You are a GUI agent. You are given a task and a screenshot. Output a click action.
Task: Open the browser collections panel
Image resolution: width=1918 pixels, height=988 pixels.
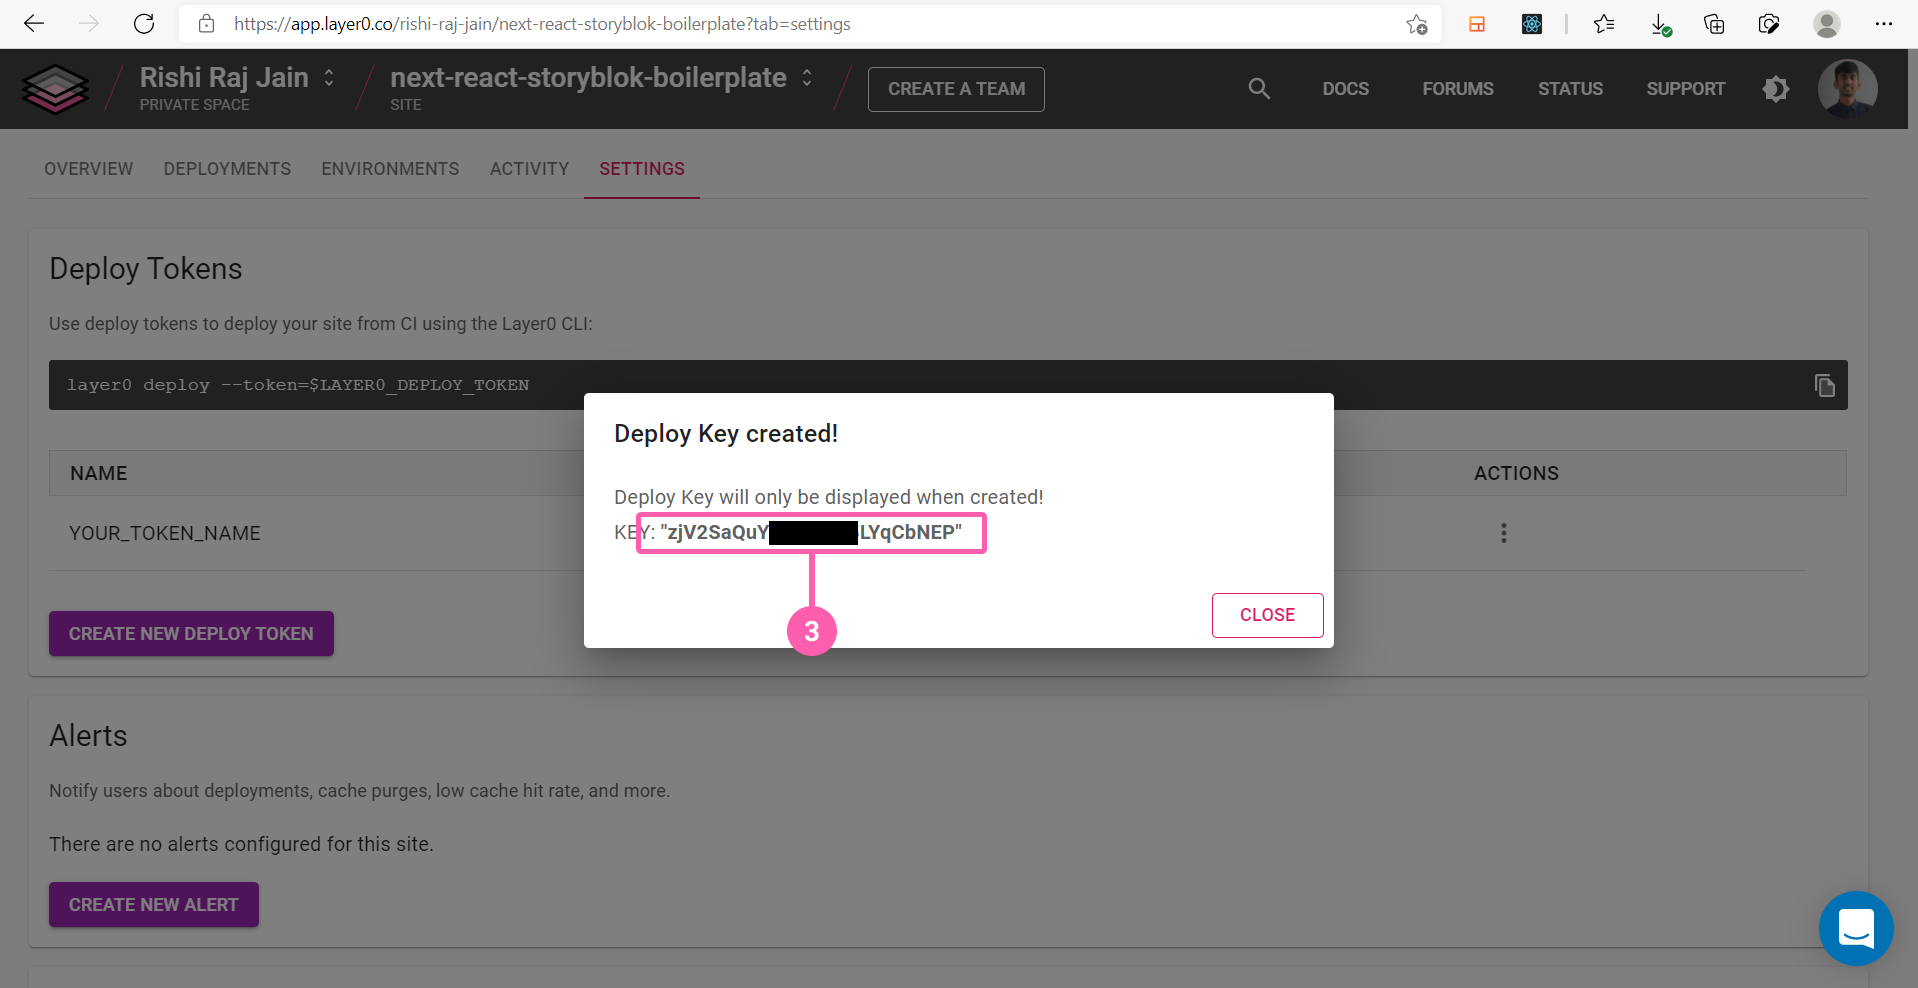(x=1714, y=24)
